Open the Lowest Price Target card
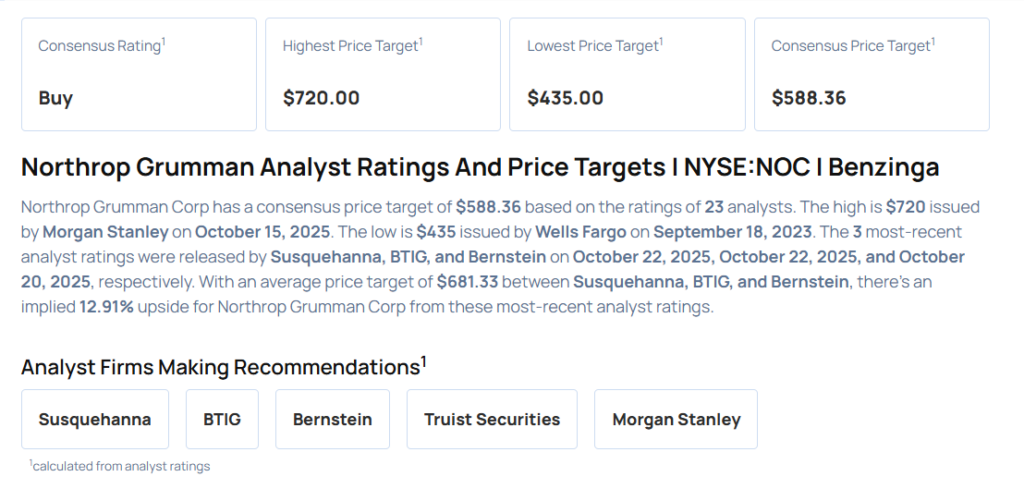The width and height of the screenshot is (1024, 501). pyautogui.click(x=627, y=74)
